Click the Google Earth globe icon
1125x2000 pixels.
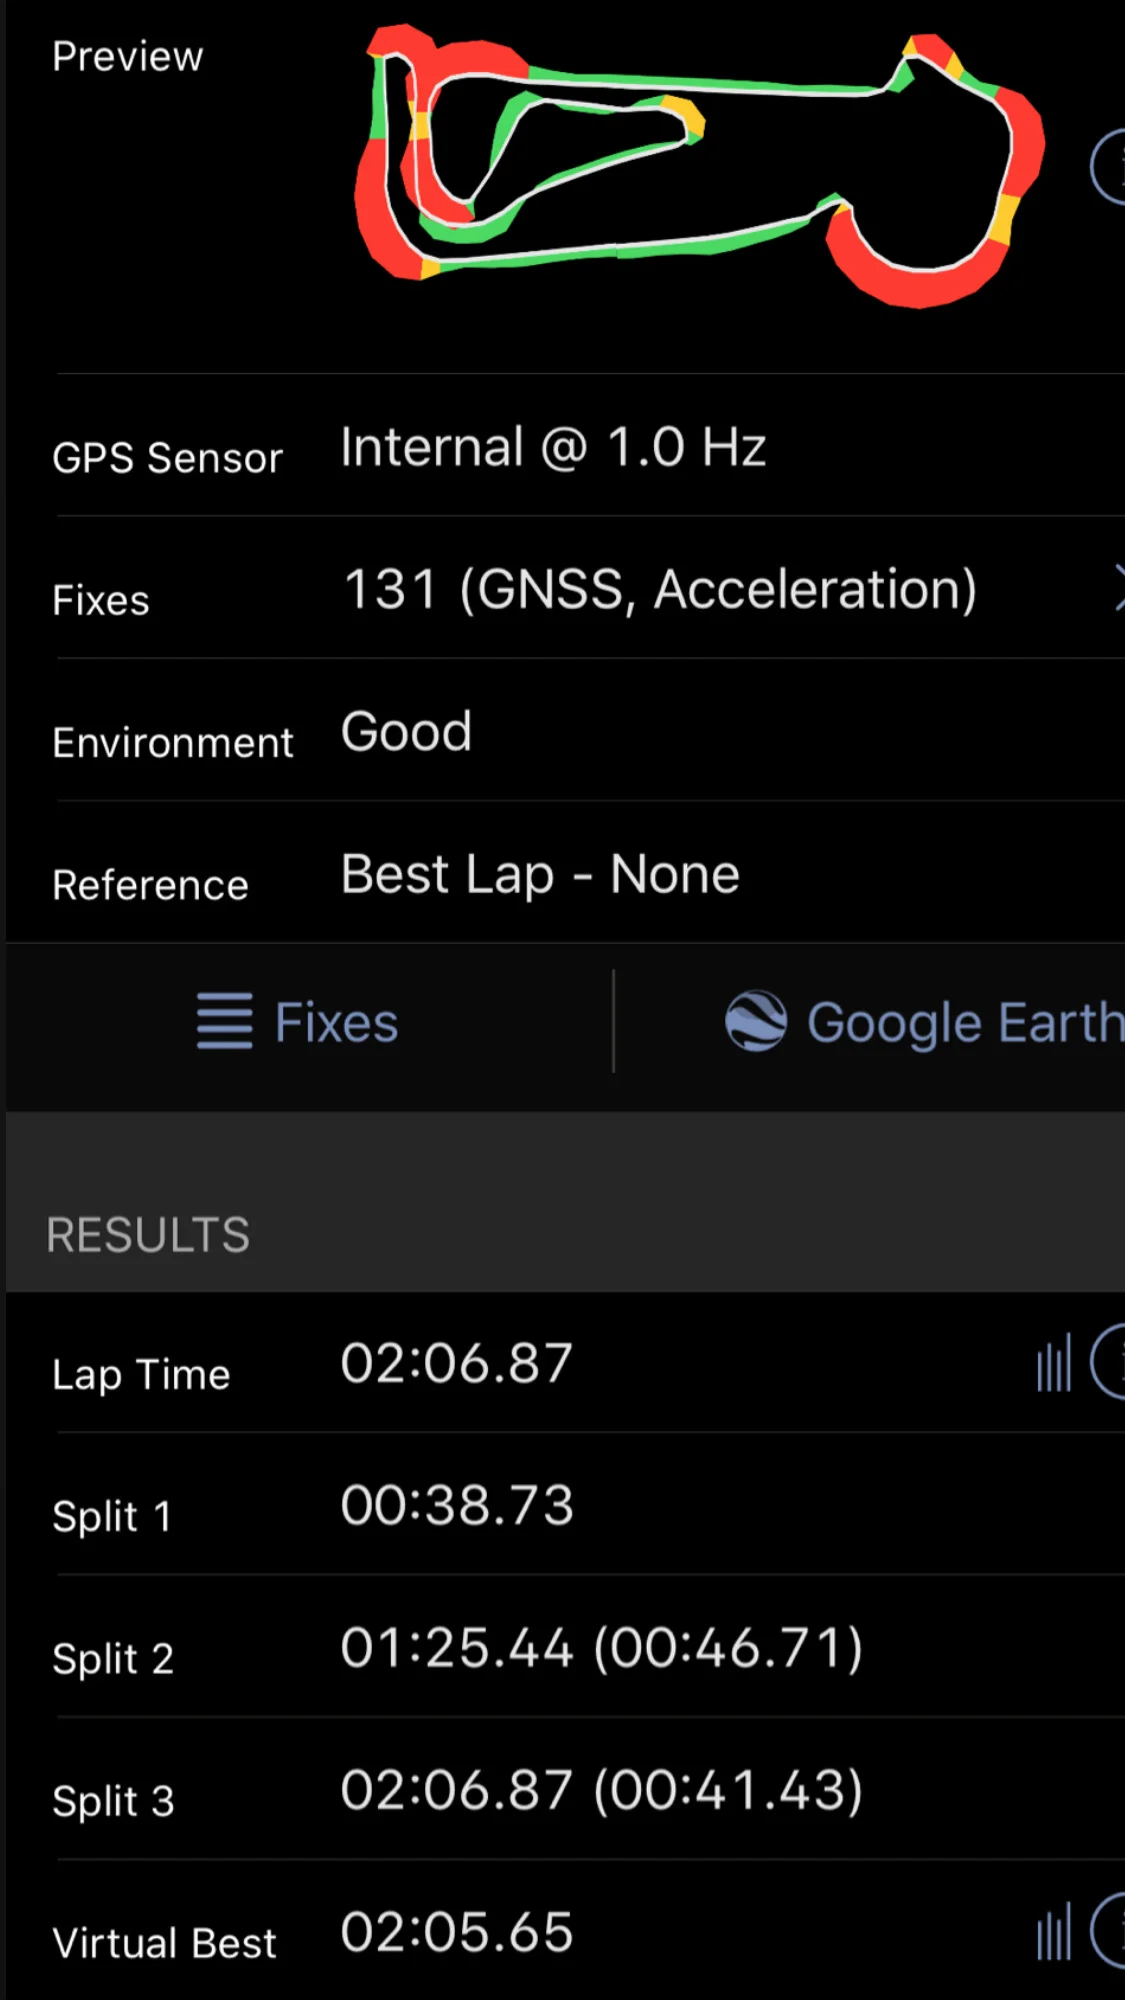tap(756, 1021)
